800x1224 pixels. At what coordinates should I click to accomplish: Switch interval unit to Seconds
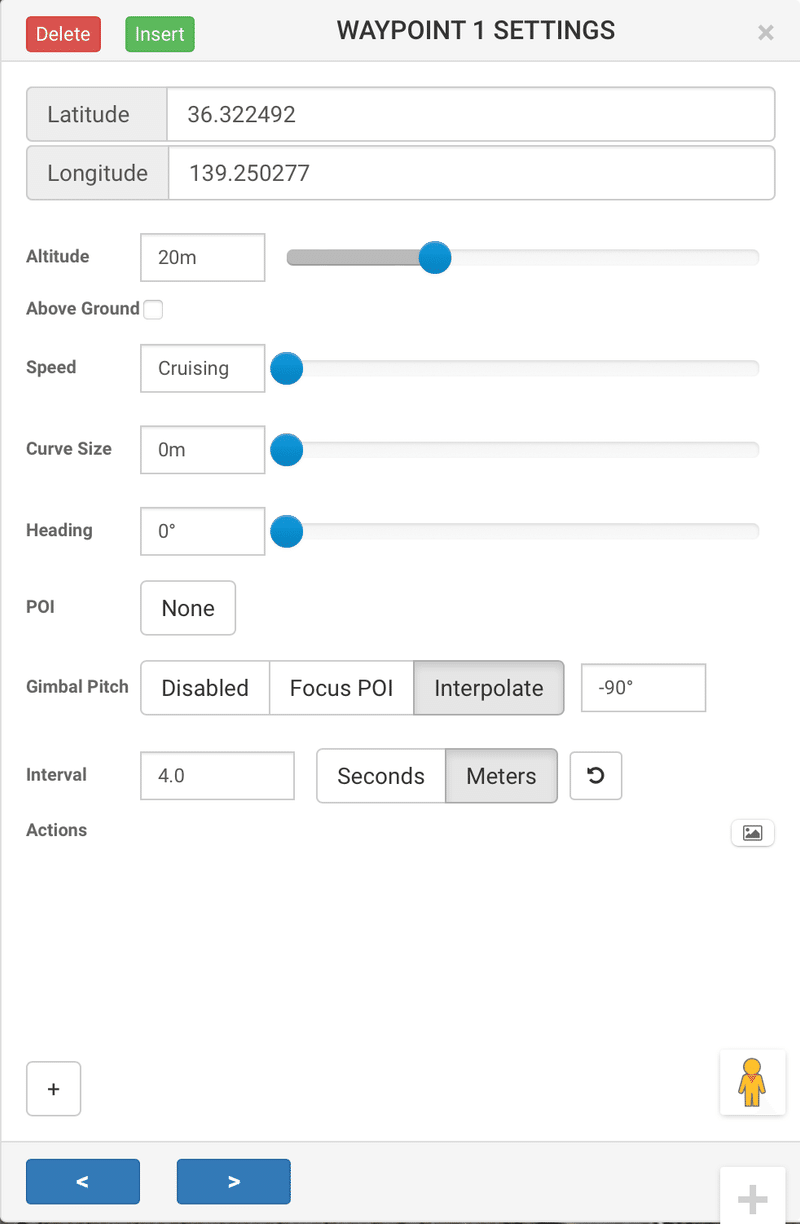(381, 776)
